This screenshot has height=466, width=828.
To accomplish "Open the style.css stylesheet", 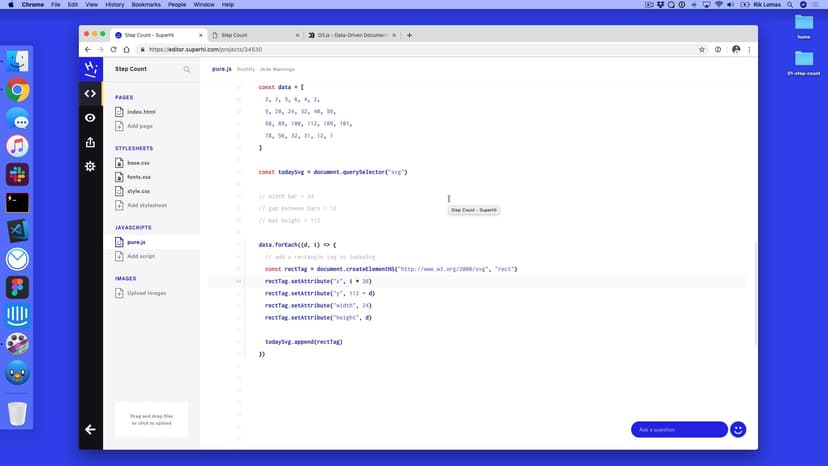I will point(138,191).
